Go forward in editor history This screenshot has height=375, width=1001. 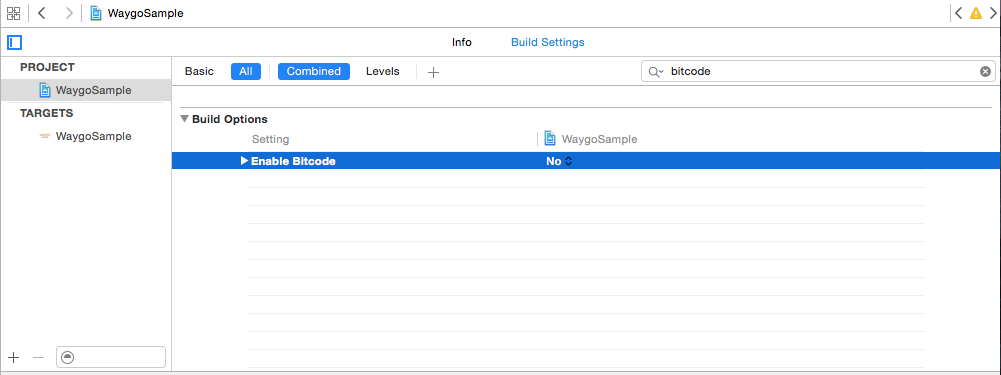tap(69, 13)
